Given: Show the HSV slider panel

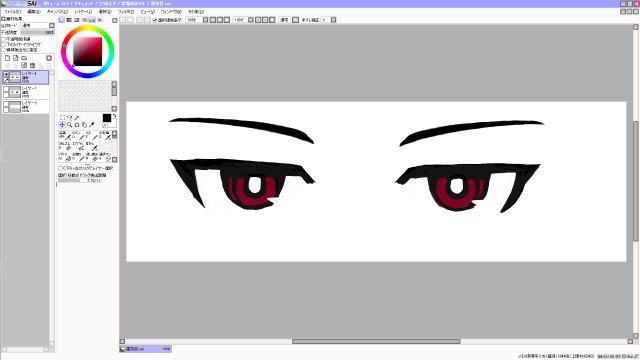Looking at the screenshot, I should coord(77,20).
